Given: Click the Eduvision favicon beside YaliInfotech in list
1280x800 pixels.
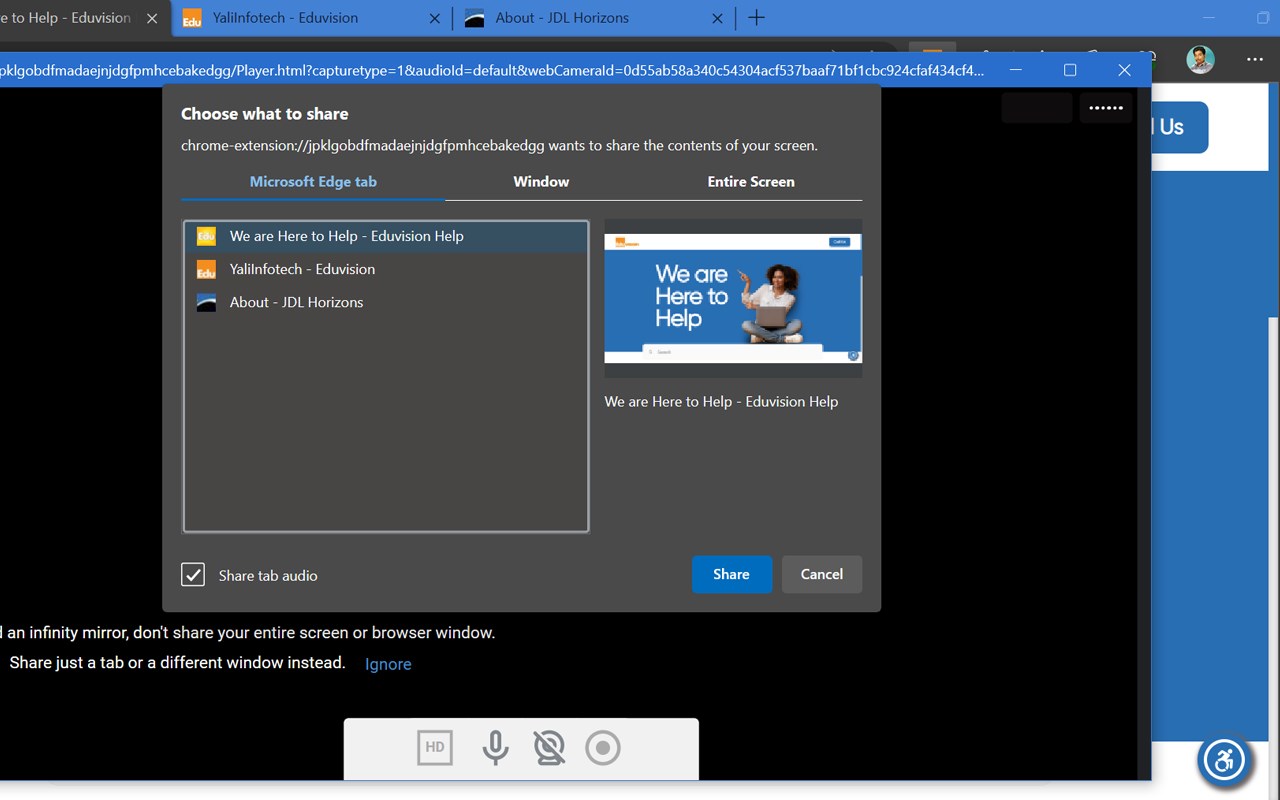Looking at the screenshot, I should point(206,269).
